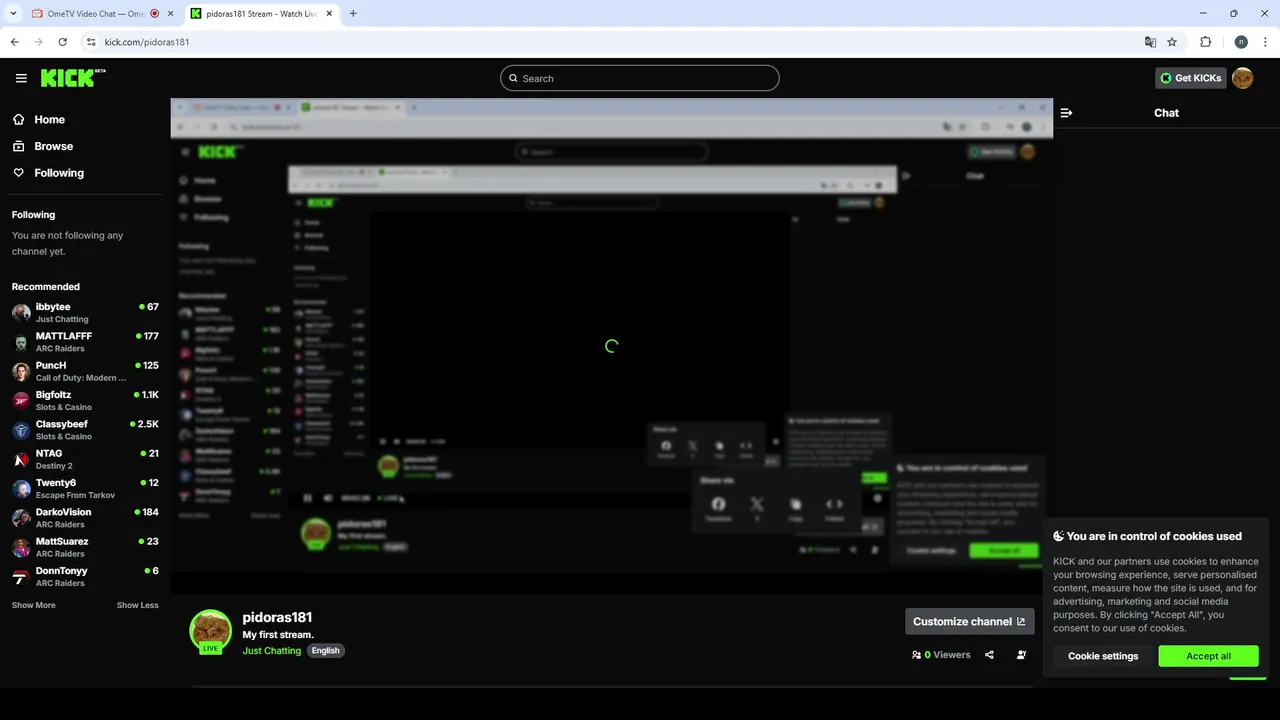Viewport: 1280px width, 720px height.
Task: Go back in browser
Action: (x=14, y=42)
